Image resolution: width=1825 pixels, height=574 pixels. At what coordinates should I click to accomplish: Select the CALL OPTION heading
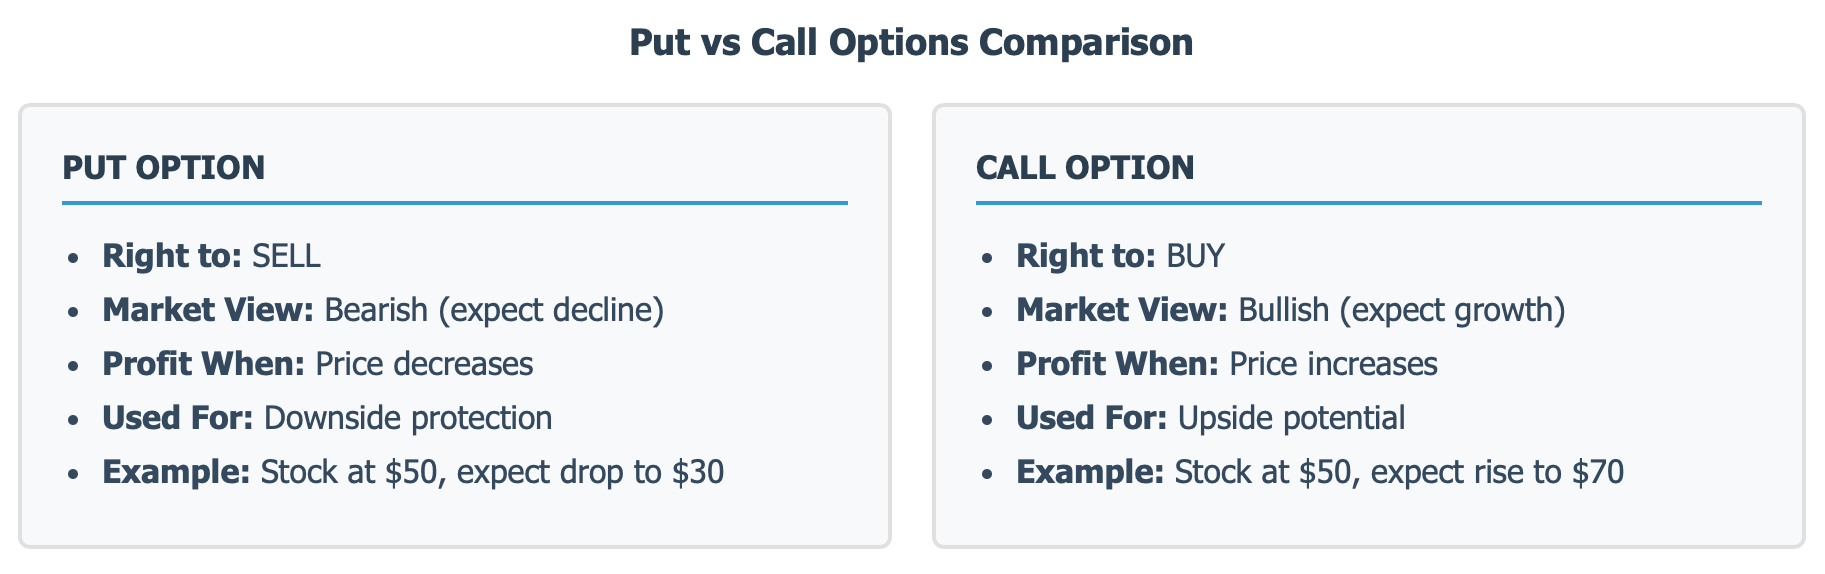pyautogui.click(x=1085, y=167)
